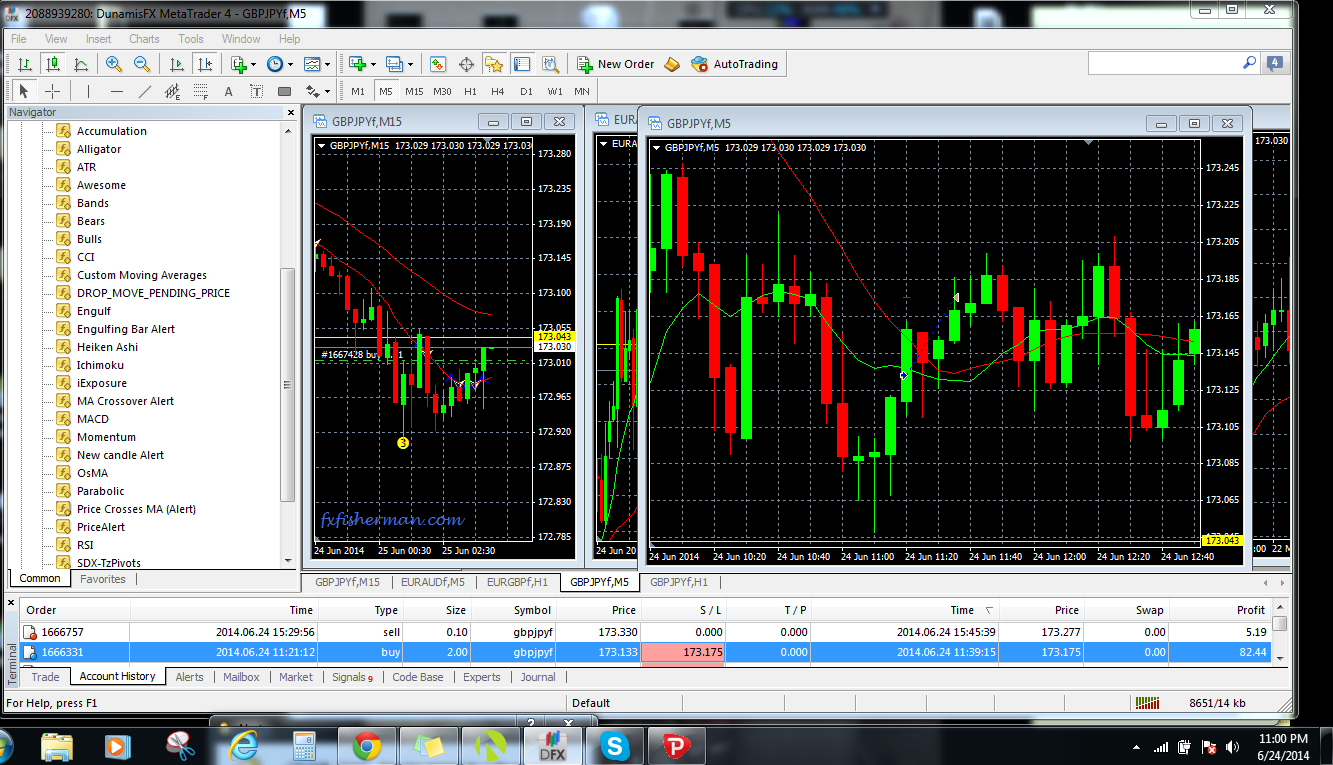Open the Tools menu
The image size is (1333, 765).
[x=191, y=39]
